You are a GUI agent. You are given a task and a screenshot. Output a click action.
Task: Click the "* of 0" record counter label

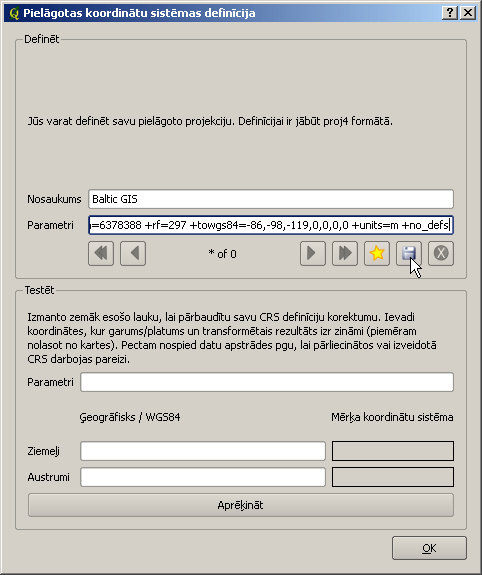tap(222, 254)
